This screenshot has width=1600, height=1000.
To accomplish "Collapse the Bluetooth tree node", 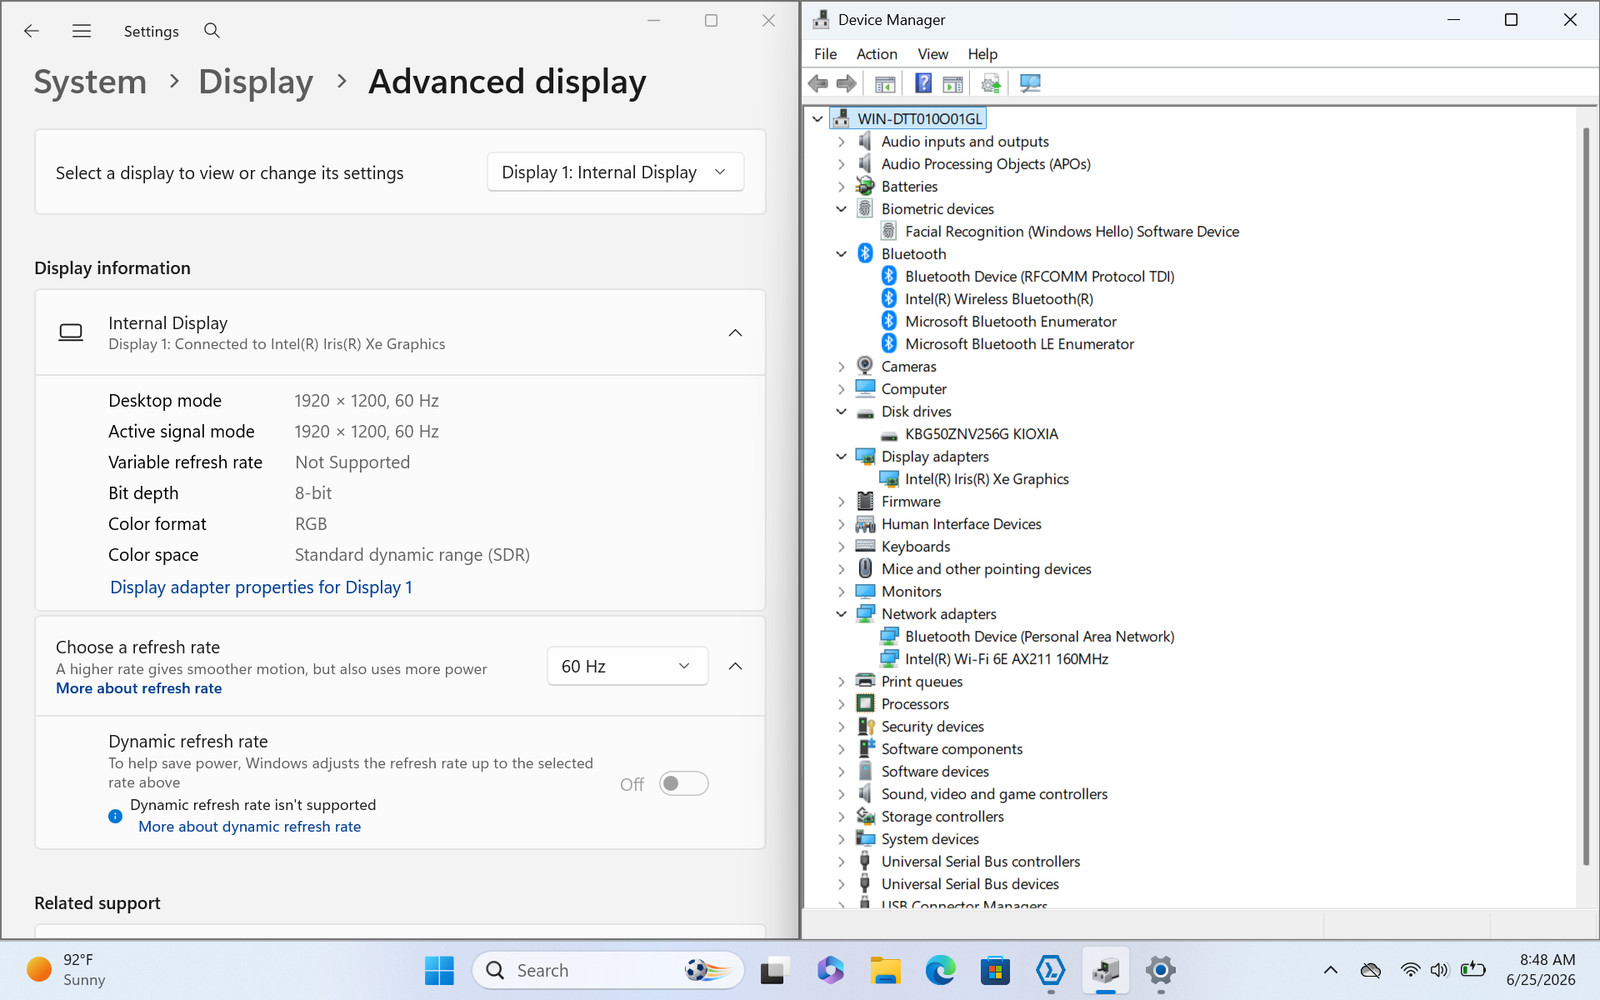I will pos(841,254).
